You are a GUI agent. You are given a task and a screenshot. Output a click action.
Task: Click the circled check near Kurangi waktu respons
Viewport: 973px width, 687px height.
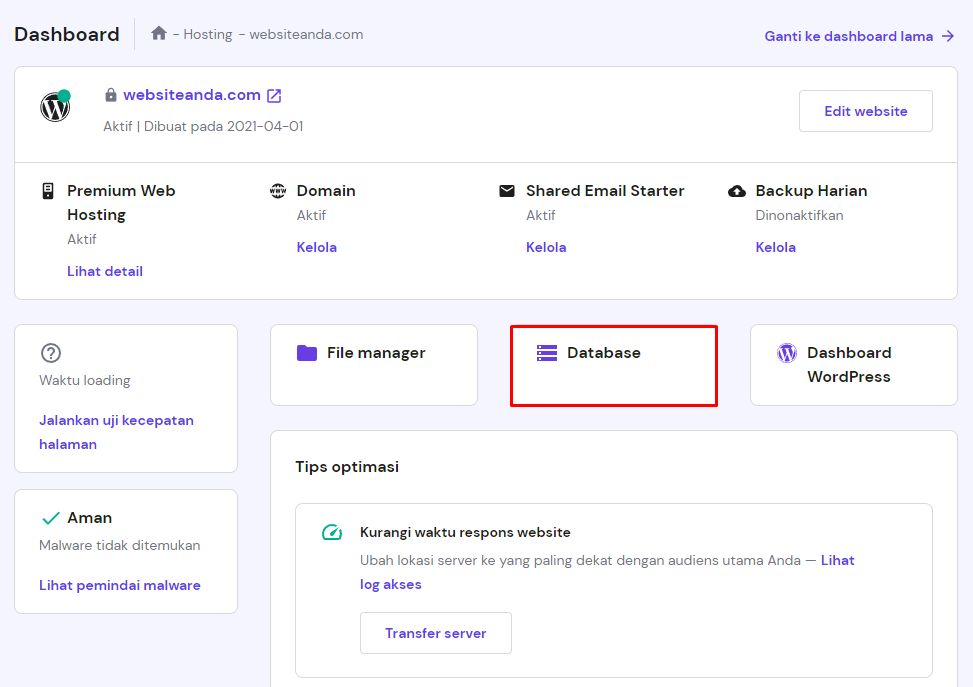pos(330,532)
